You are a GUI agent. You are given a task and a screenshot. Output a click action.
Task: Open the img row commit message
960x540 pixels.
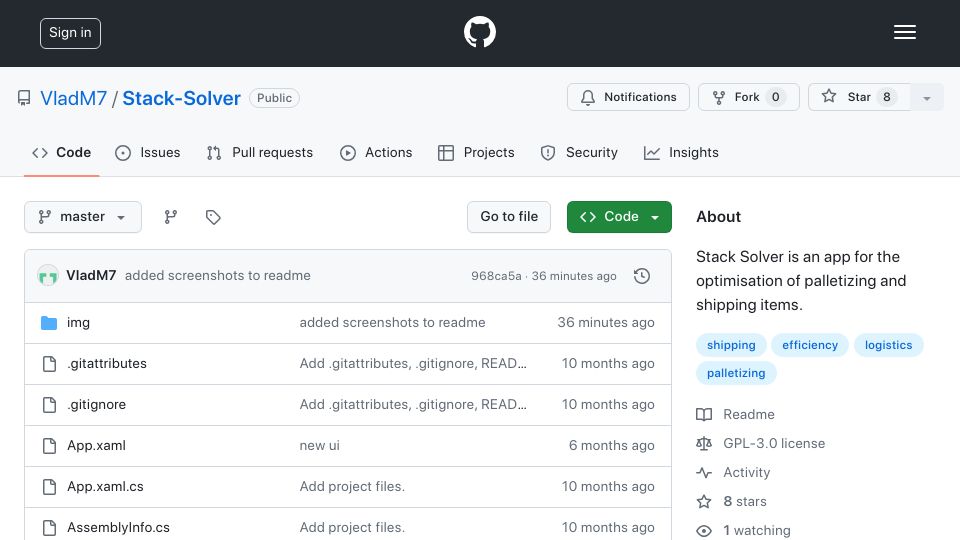392,323
